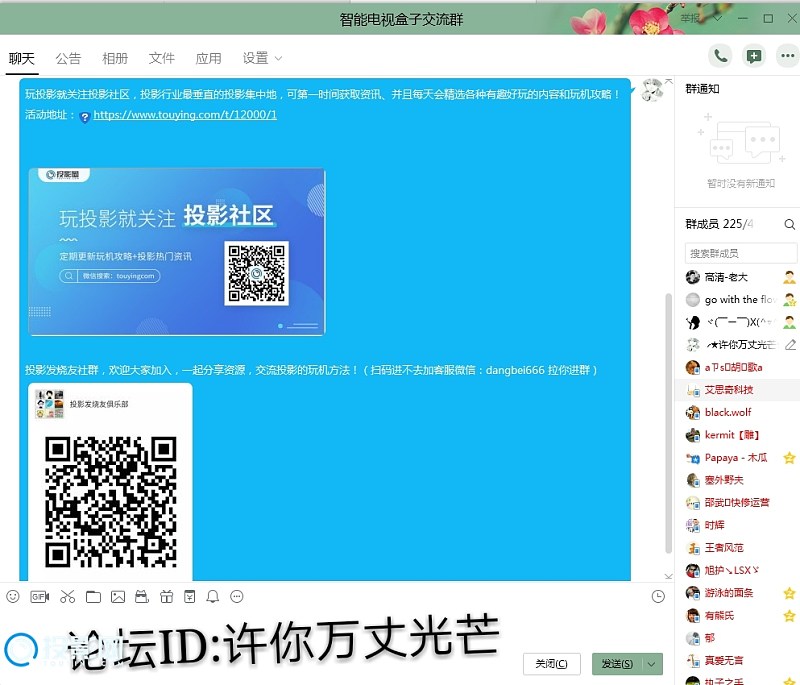Image resolution: width=800 pixels, height=685 pixels.
Task: Collapse the chat area with top arrow
Action: (x=668, y=81)
